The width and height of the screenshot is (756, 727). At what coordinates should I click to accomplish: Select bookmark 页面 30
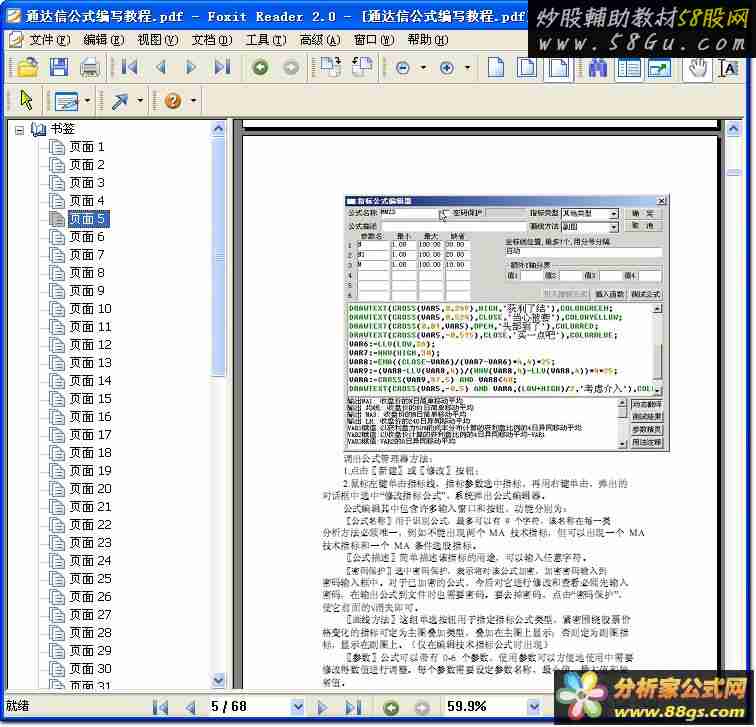[90, 669]
